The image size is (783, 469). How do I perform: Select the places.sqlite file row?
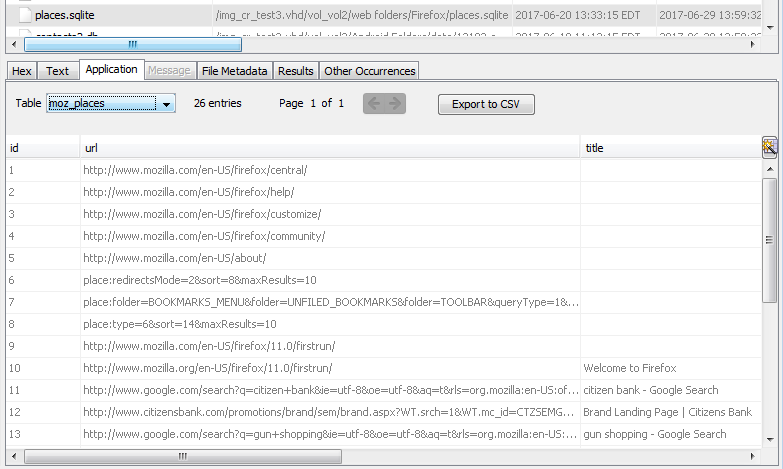384,15
